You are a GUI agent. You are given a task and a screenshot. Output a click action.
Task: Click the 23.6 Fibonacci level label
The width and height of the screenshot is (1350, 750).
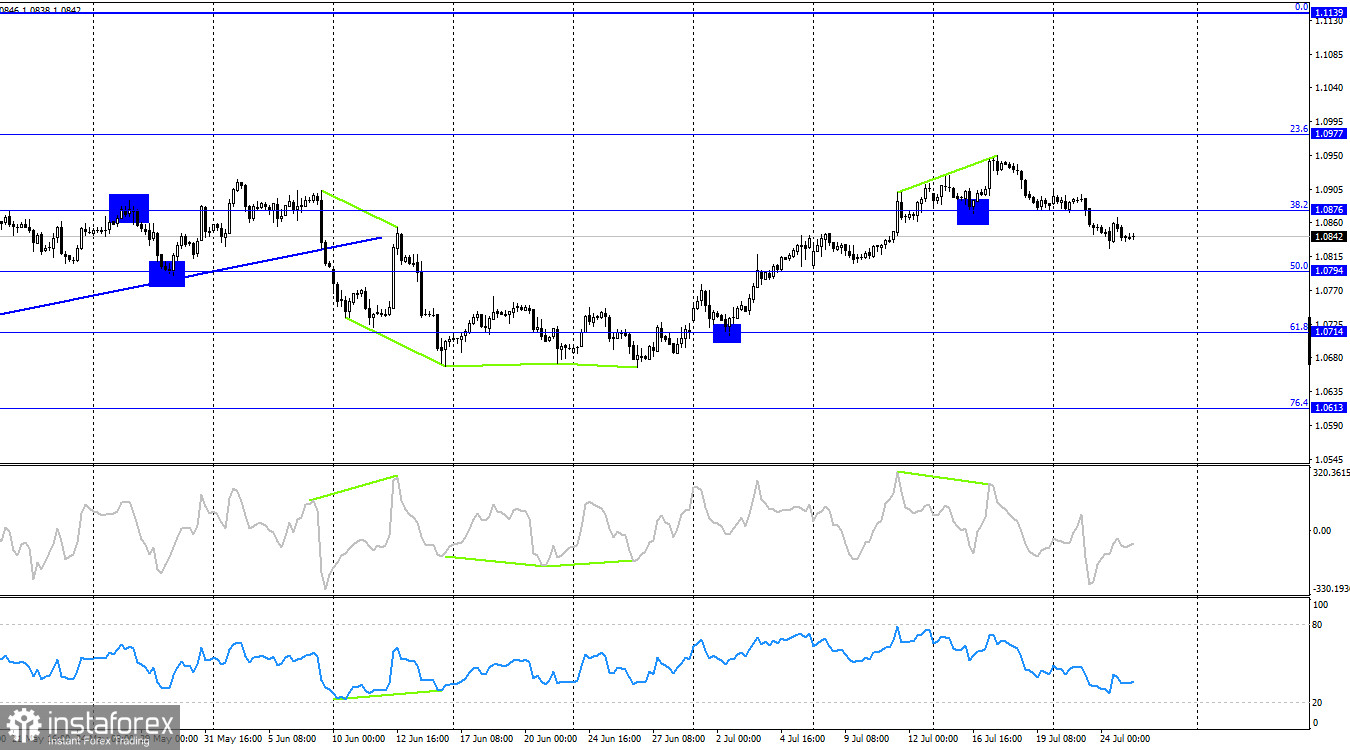tap(1298, 129)
